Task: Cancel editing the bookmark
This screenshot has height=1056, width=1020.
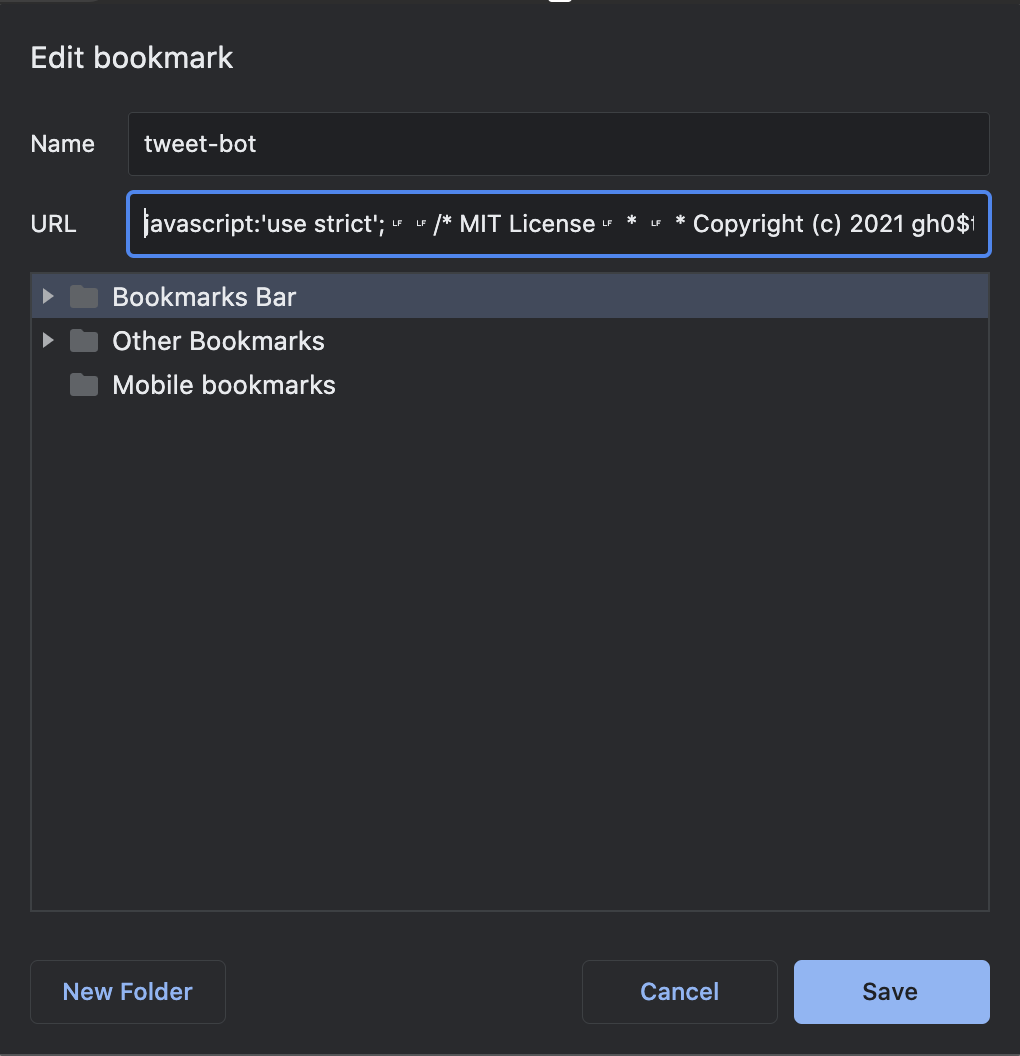Action: pyautogui.click(x=679, y=991)
